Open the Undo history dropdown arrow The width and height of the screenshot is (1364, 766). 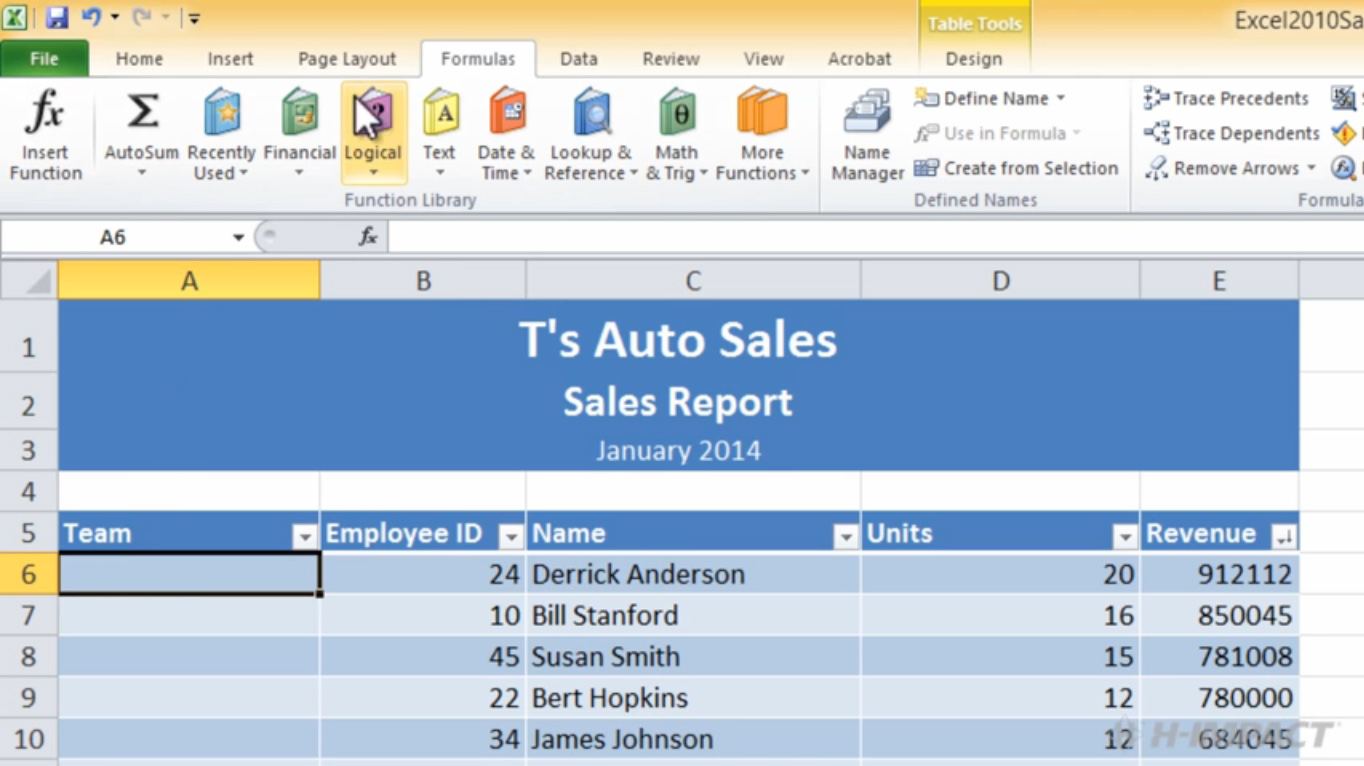tap(114, 17)
